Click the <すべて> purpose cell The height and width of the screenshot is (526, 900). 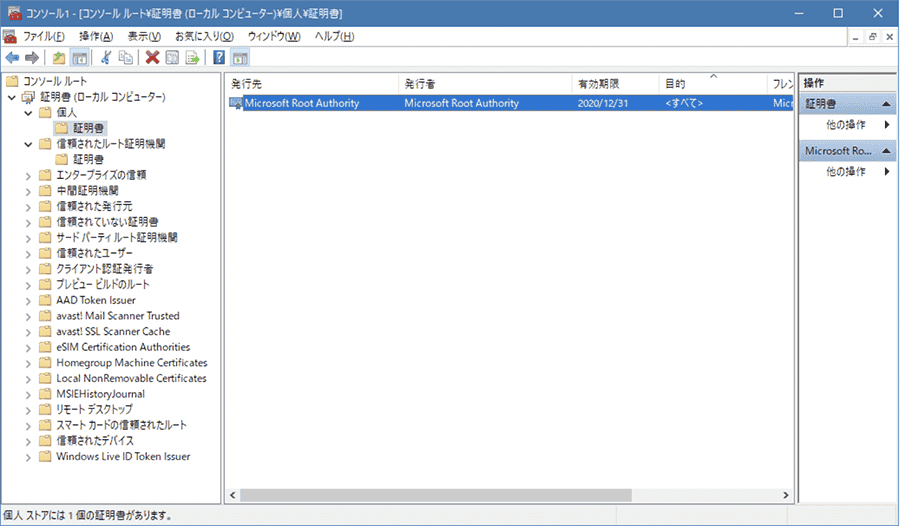point(684,103)
